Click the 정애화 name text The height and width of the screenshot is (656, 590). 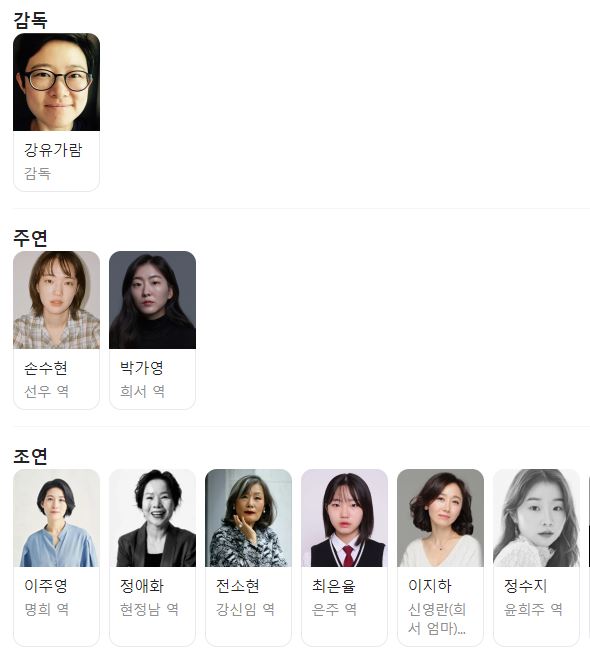pos(141,586)
